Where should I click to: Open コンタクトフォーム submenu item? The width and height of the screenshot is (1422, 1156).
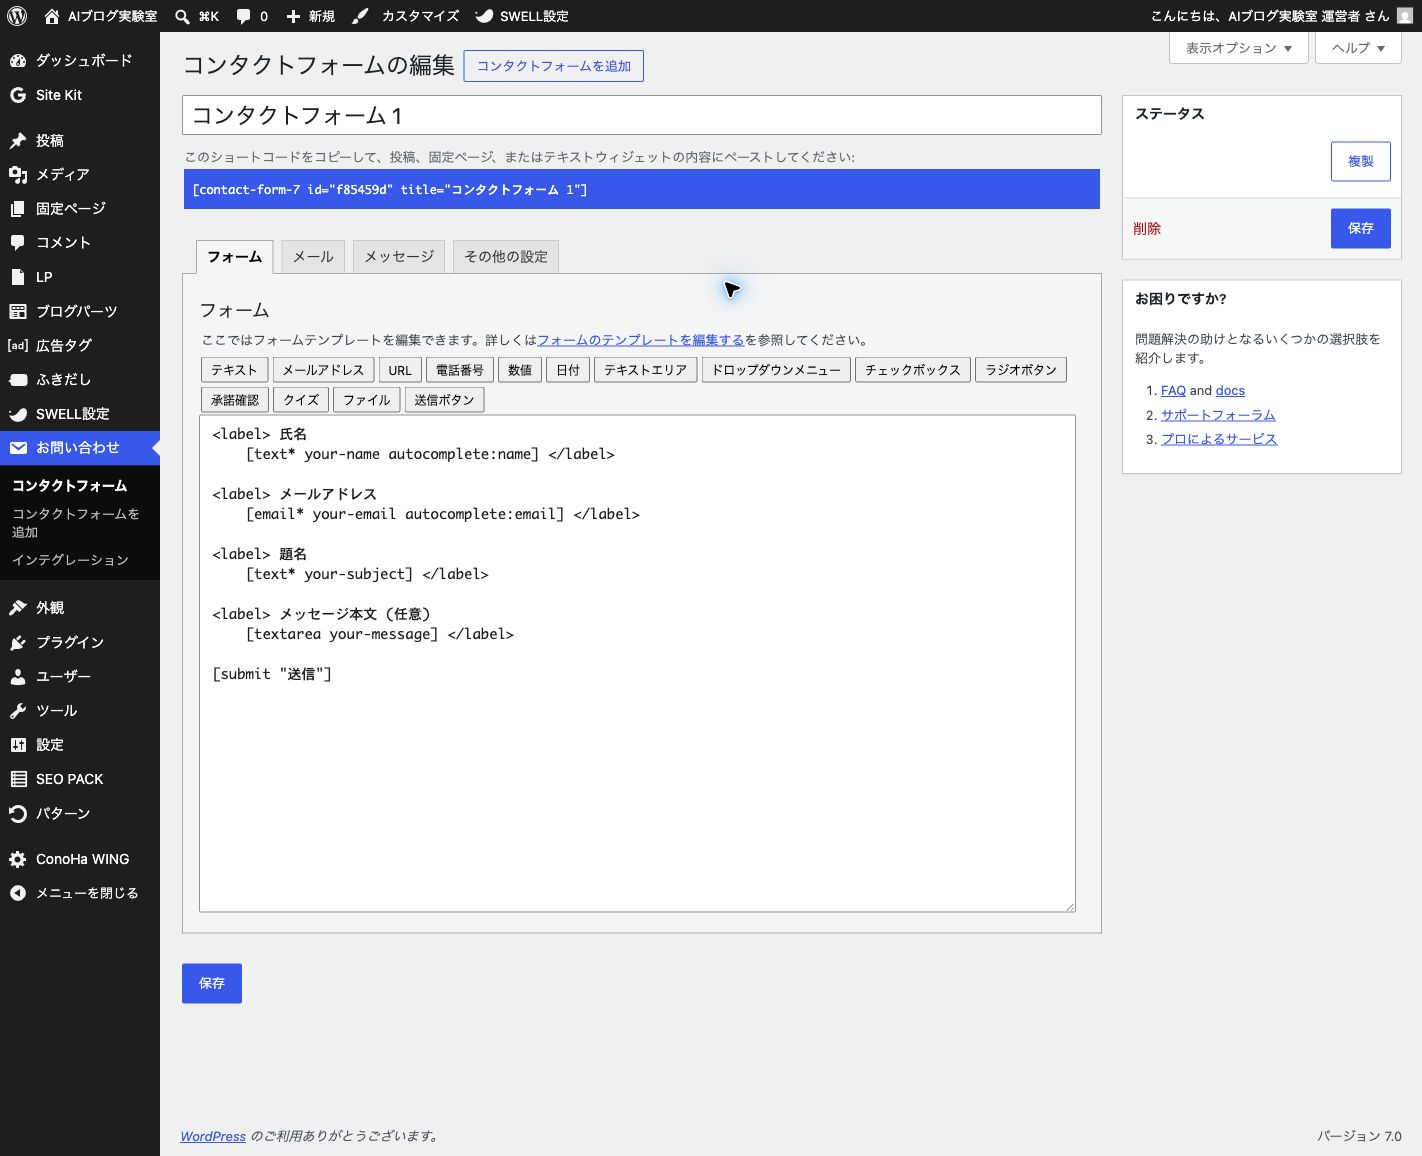(x=70, y=486)
